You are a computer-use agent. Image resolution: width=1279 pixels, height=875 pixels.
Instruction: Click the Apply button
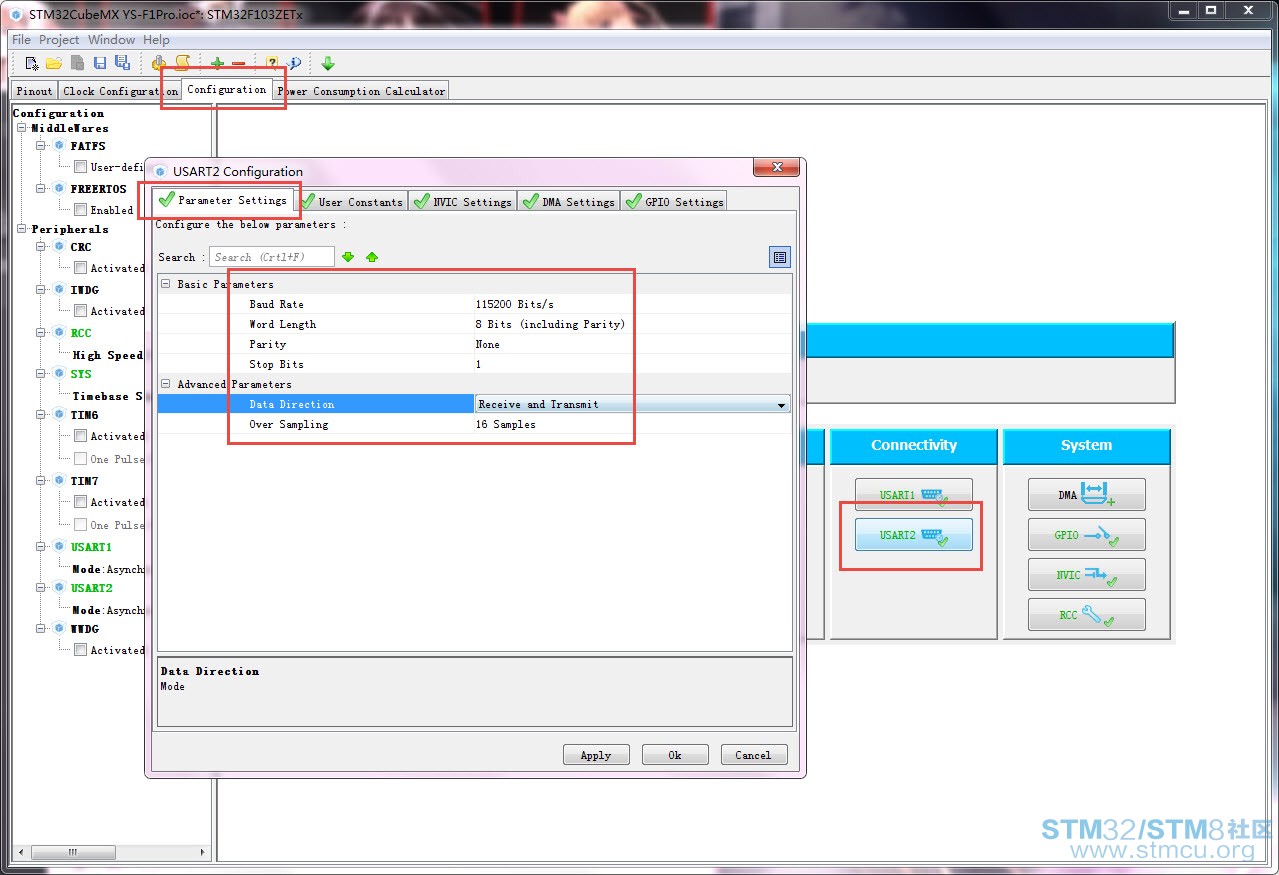click(x=596, y=755)
